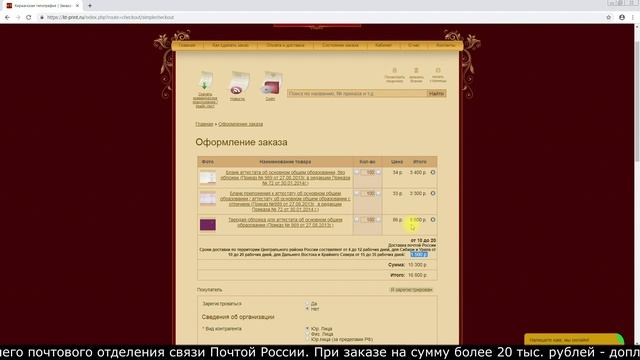Open the Сайт icon with red wallet
Image resolution: width=640 pixels, height=360 pixels.
[x=271, y=83]
